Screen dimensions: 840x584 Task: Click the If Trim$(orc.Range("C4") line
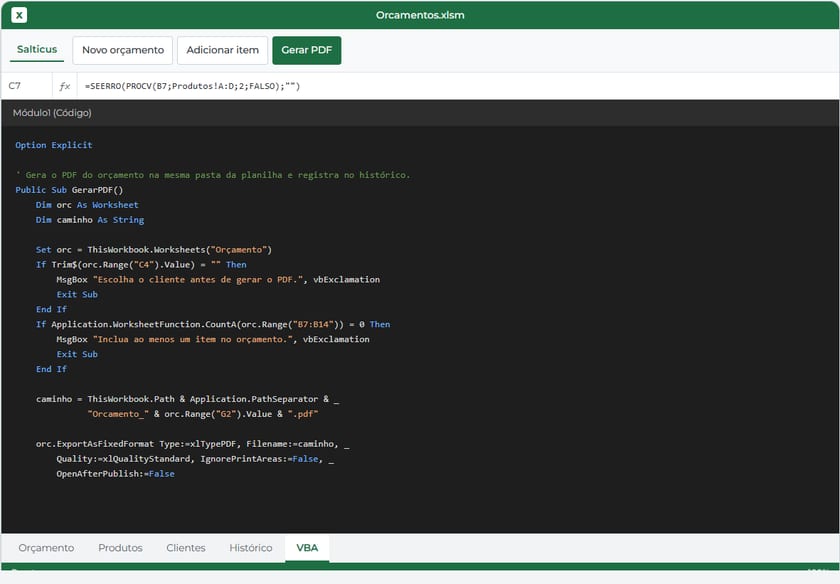tap(141, 265)
